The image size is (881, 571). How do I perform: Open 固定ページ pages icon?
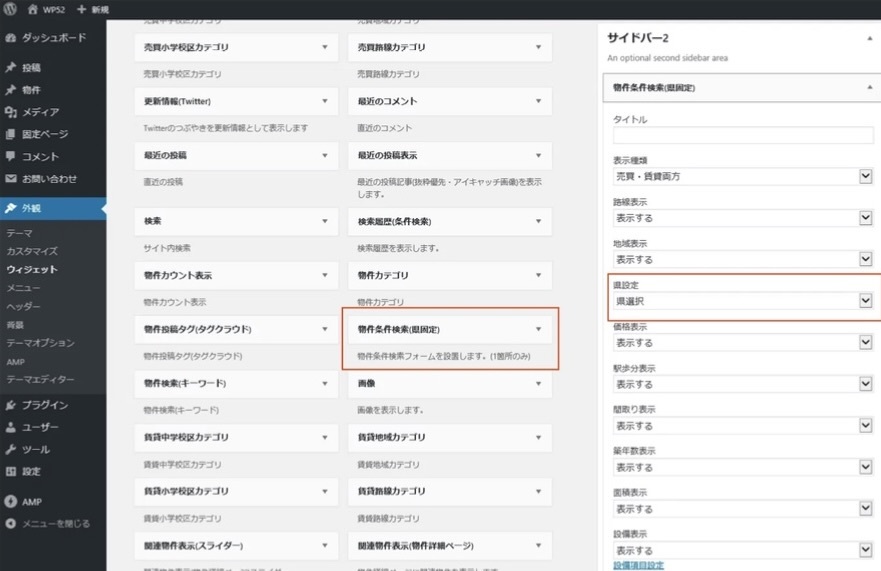click(11, 134)
